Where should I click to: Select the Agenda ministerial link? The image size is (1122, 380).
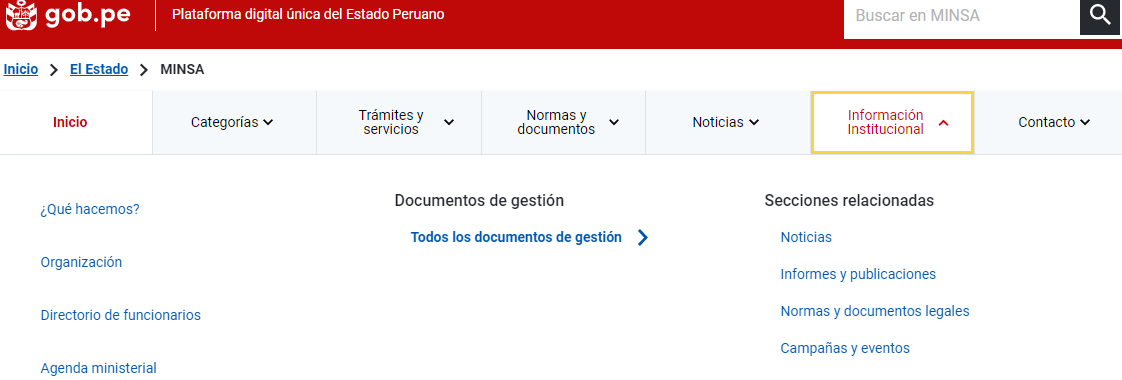coord(99,368)
